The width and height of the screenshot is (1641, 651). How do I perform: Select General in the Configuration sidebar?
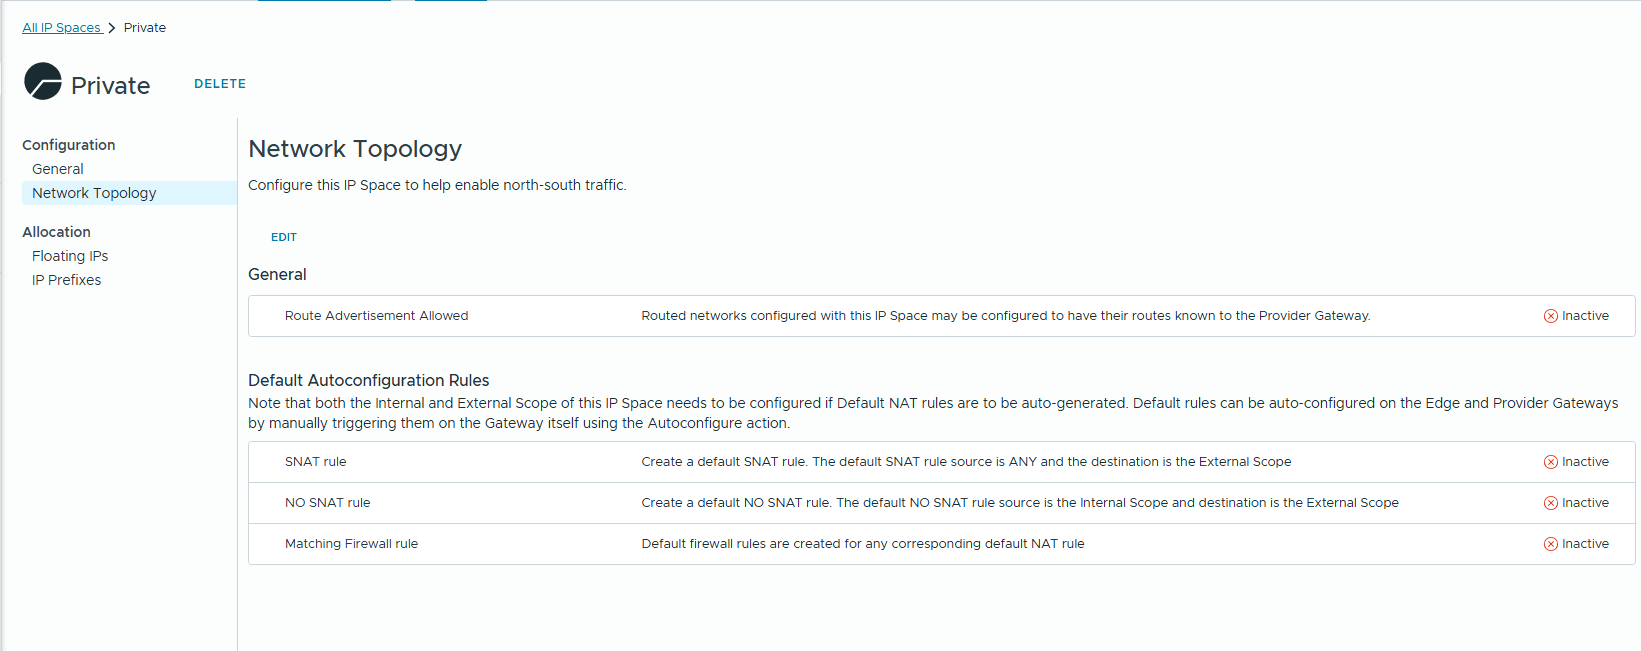click(x=58, y=169)
